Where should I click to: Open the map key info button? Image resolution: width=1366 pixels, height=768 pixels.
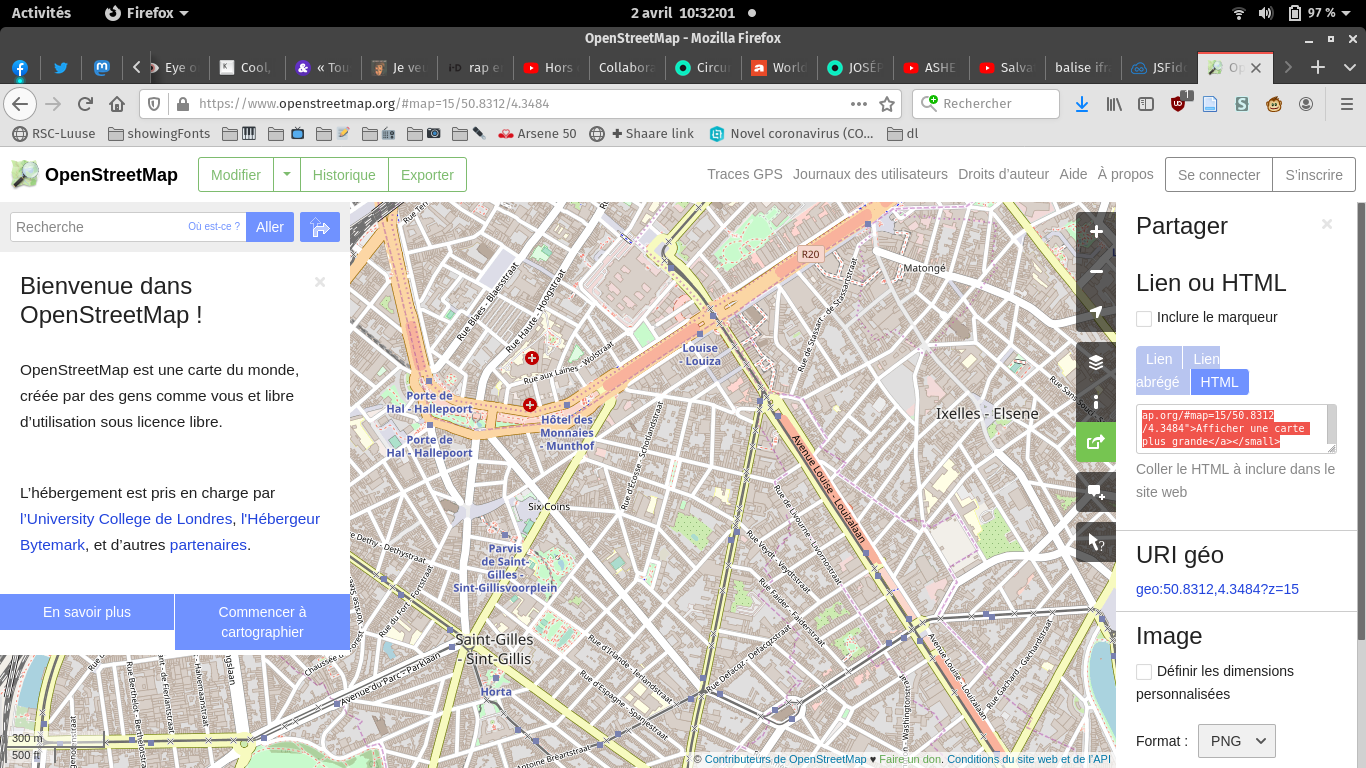pyautogui.click(x=1096, y=402)
